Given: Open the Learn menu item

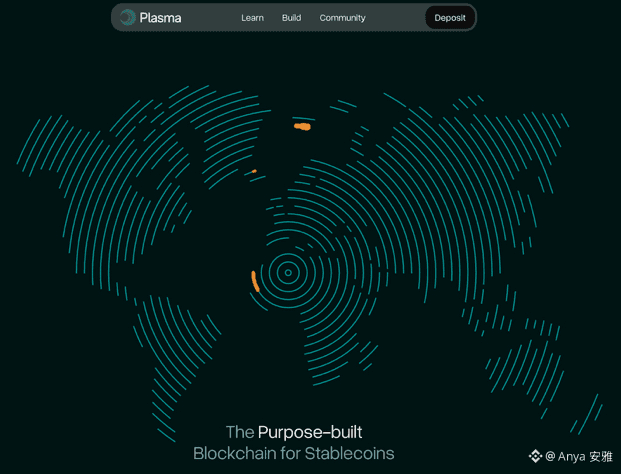Looking at the screenshot, I should pos(252,18).
